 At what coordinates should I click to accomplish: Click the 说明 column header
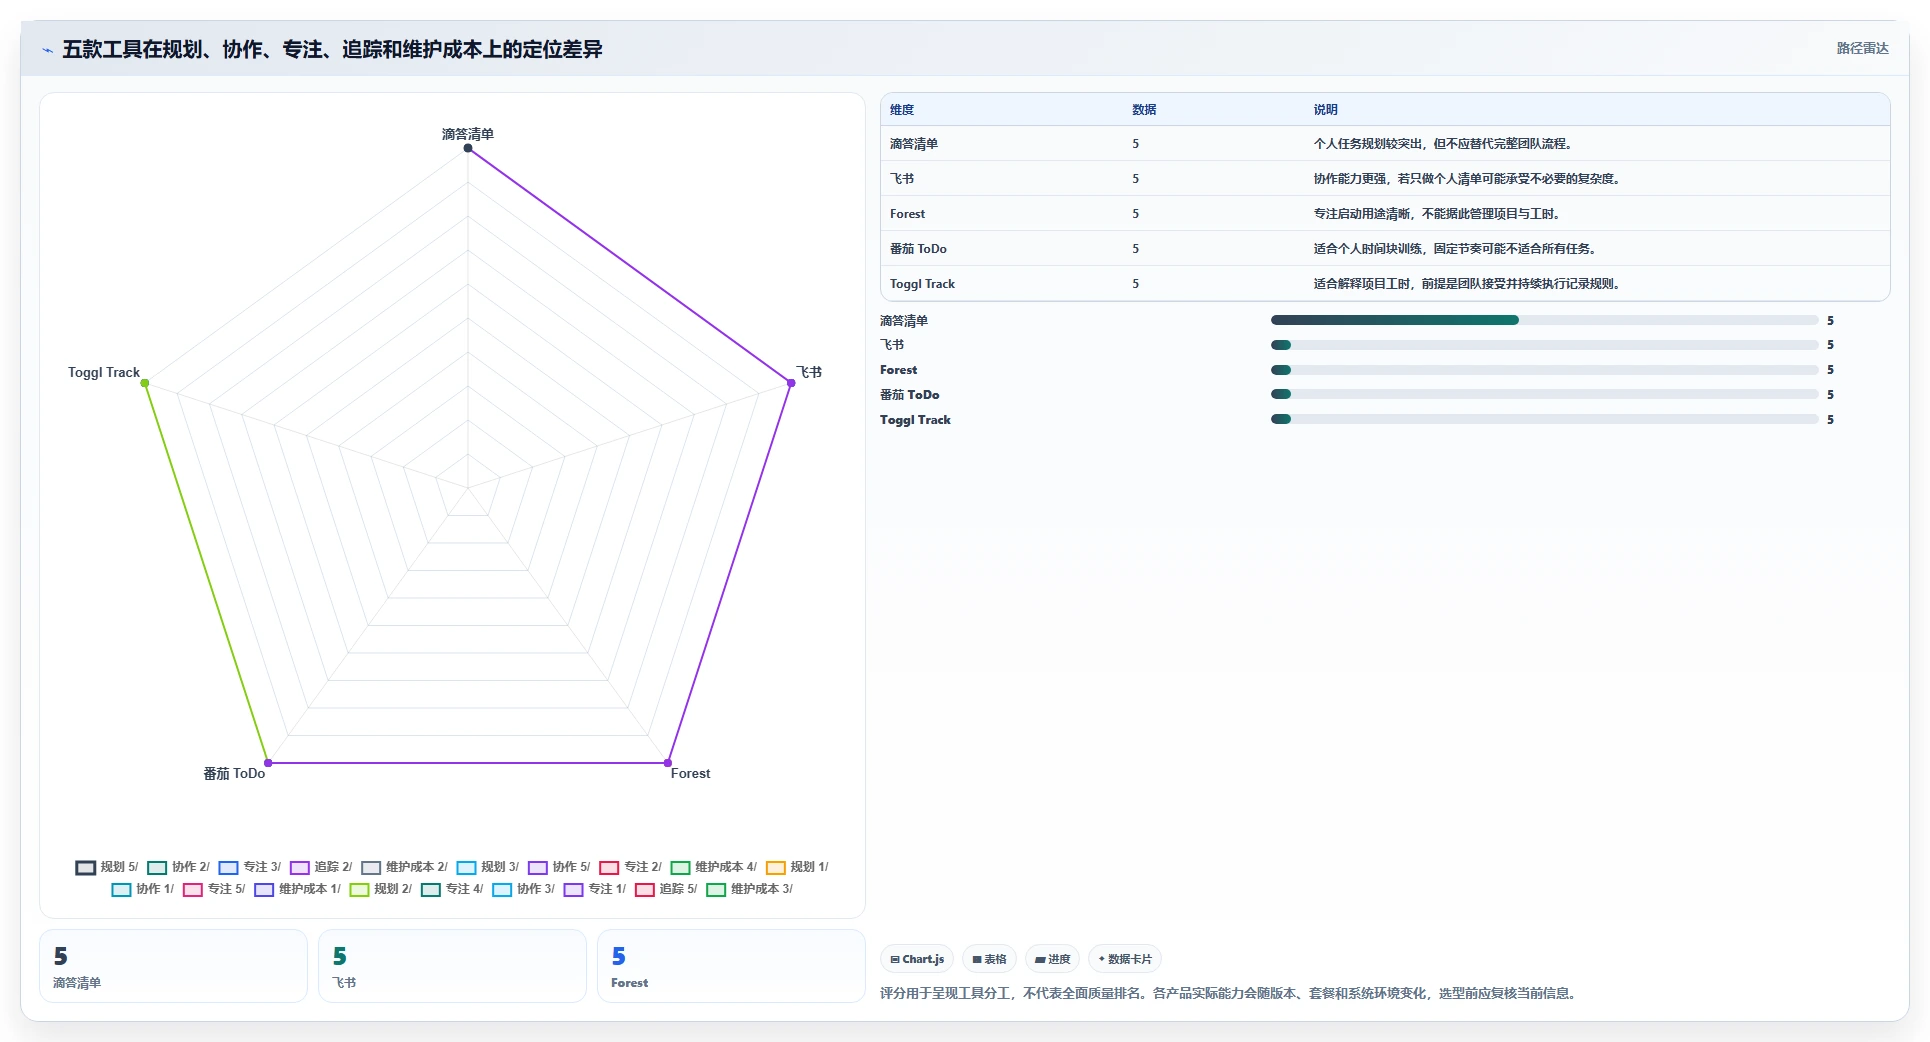1325,110
